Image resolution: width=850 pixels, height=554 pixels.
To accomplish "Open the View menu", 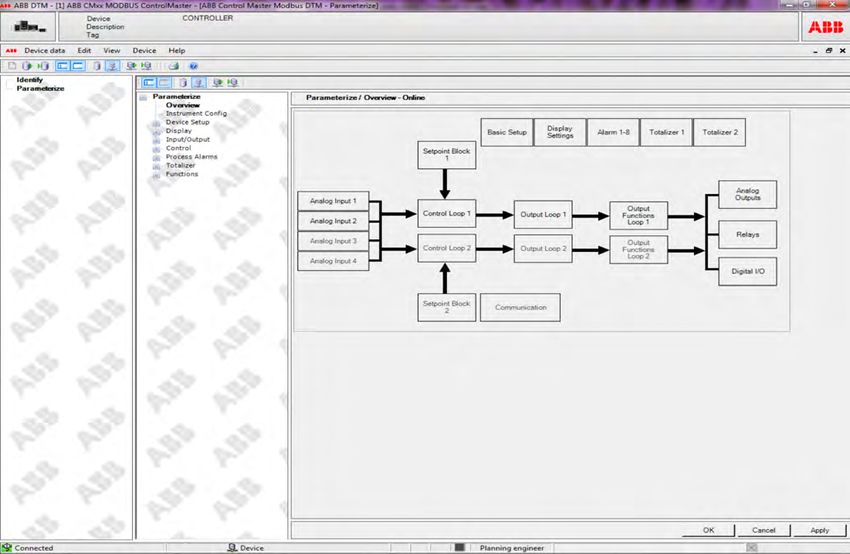I will (112, 50).
